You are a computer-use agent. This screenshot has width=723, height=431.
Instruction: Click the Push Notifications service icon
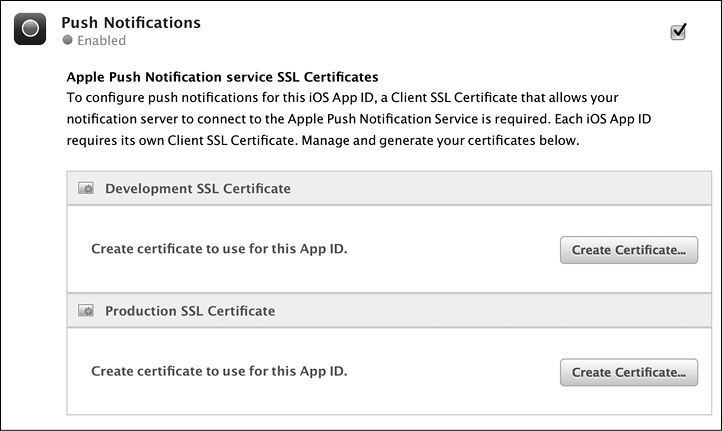click(x=31, y=30)
